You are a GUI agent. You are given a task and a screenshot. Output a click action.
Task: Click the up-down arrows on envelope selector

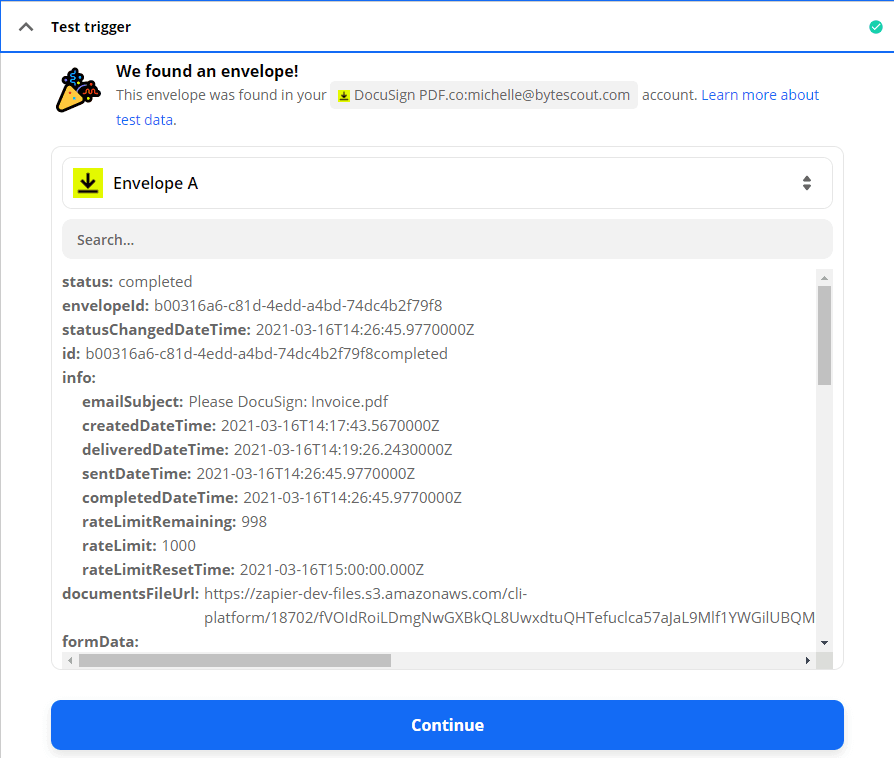pos(807,183)
